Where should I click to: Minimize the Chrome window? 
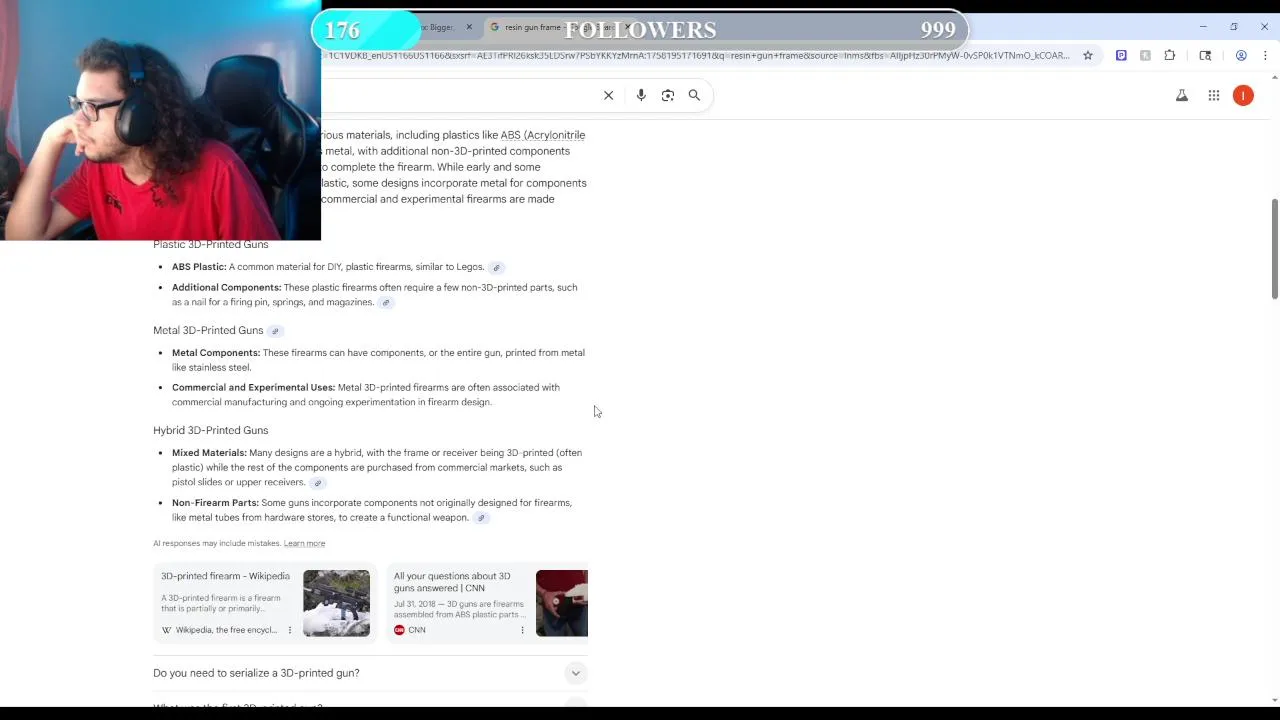coord(1203,27)
